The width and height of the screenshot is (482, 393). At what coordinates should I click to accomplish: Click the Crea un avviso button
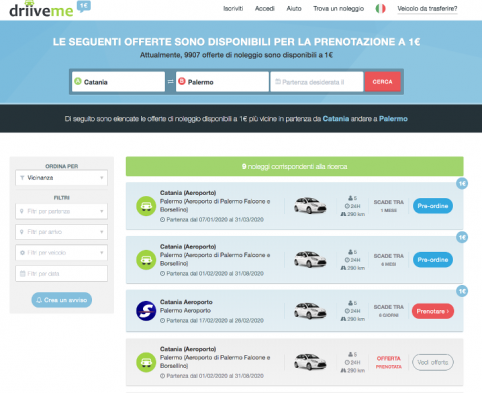tap(62, 300)
